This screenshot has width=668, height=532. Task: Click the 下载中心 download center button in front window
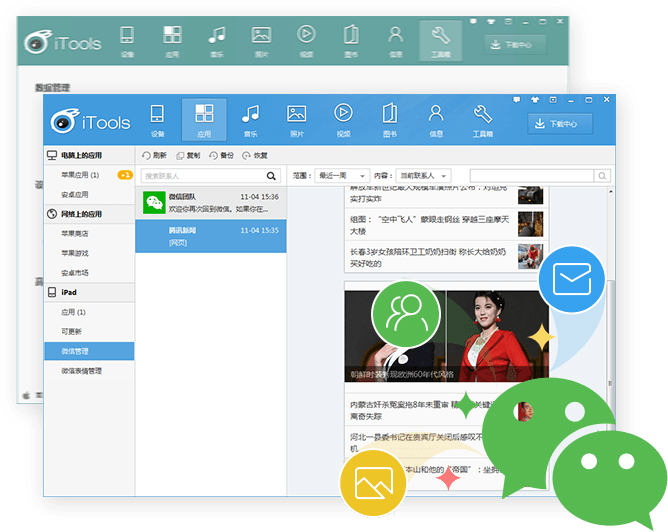point(560,124)
